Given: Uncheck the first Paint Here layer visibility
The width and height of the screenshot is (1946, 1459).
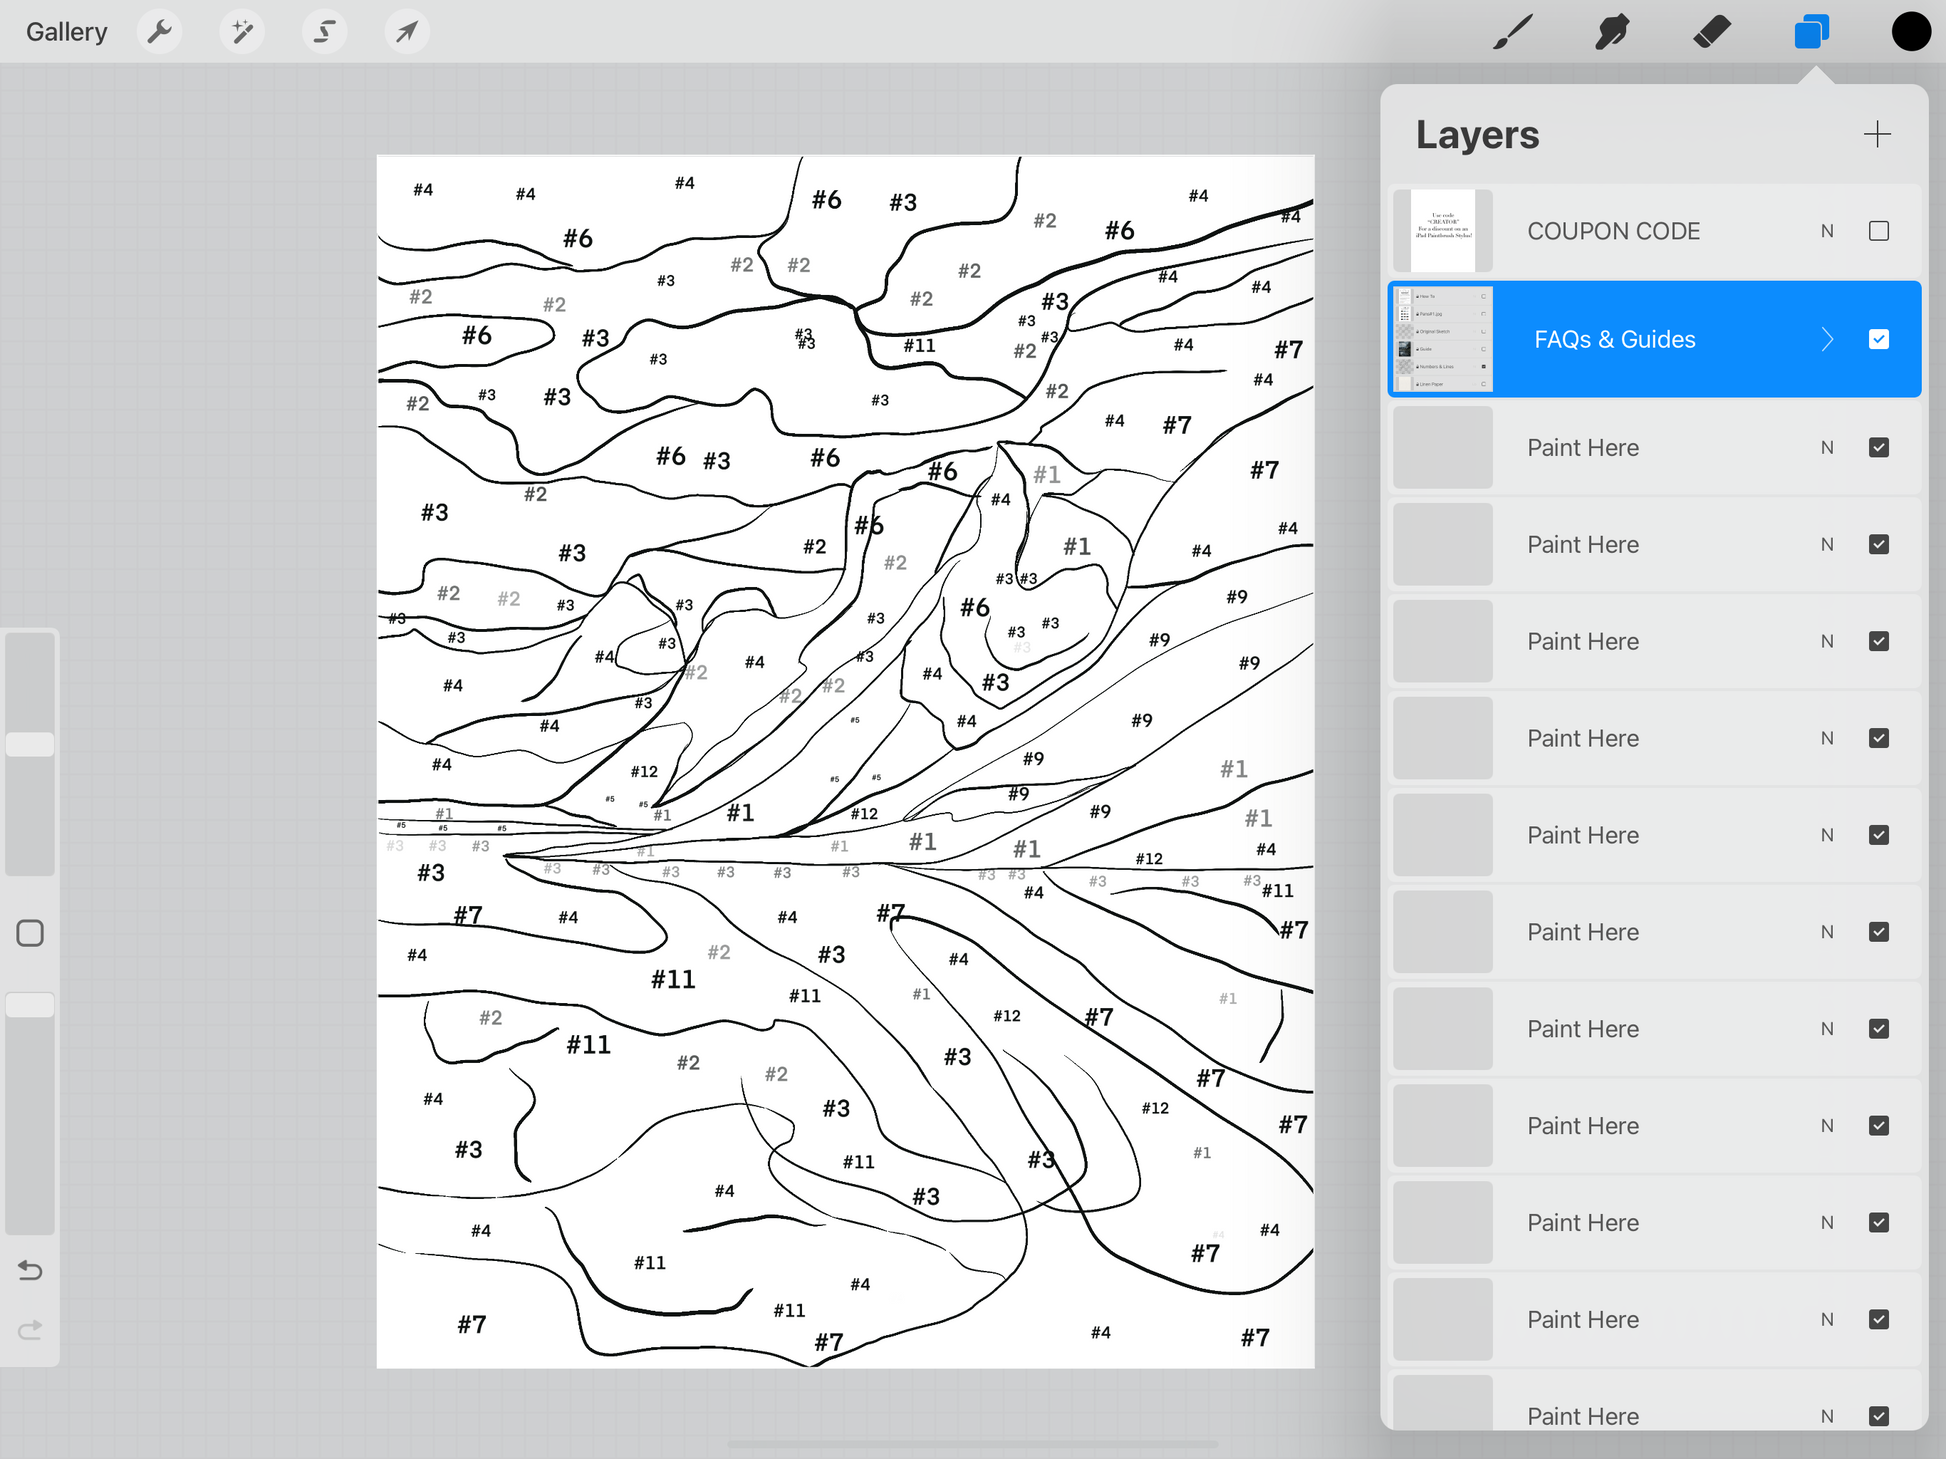Looking at the screenshot, I should coord(1878,447).
